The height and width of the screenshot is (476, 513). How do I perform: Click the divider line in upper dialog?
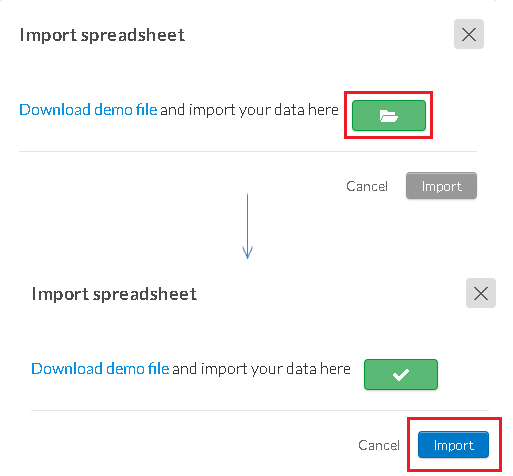click(x=248, y=151)
